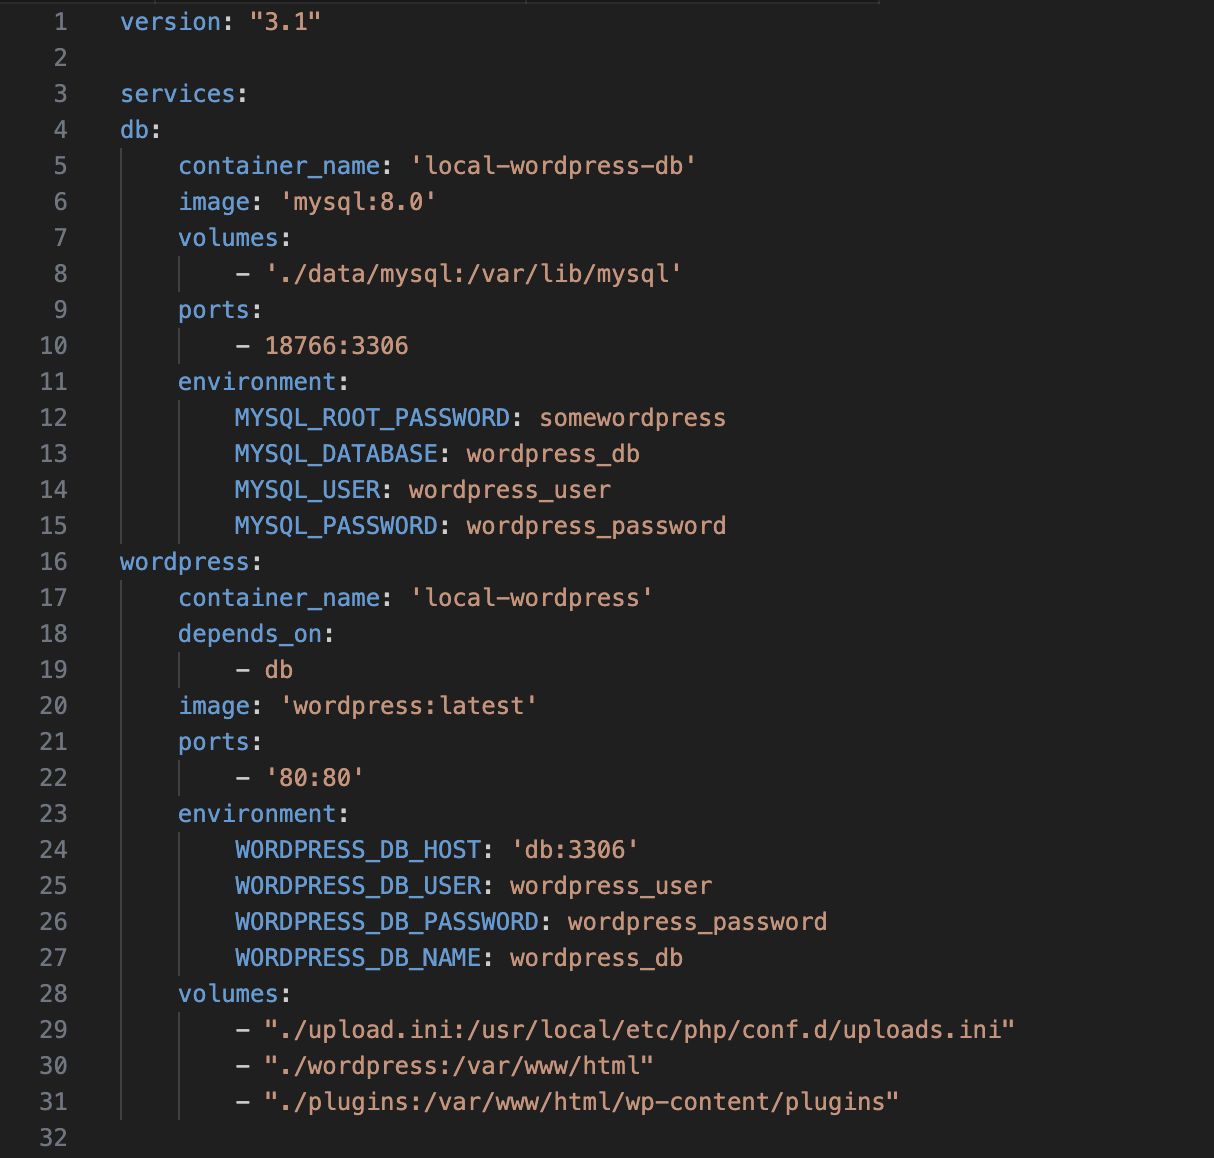Click the port mapping 18766:3306
This screenshot has height=1158, width=1214.
coord(336,346)
